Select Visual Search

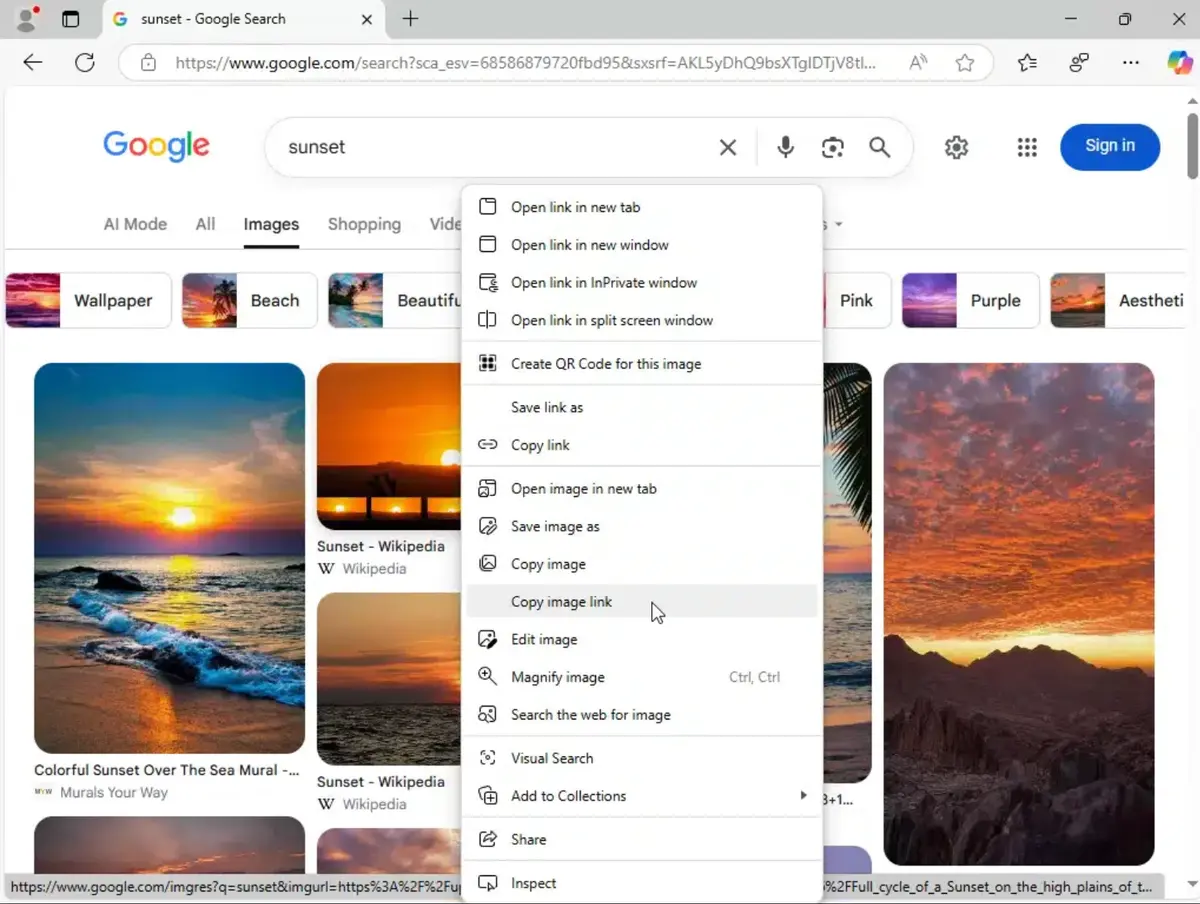(x=642, y=758)
